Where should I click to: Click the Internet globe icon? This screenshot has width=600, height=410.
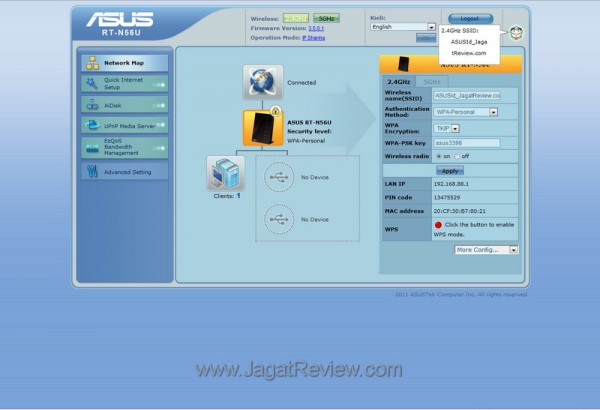263,82
